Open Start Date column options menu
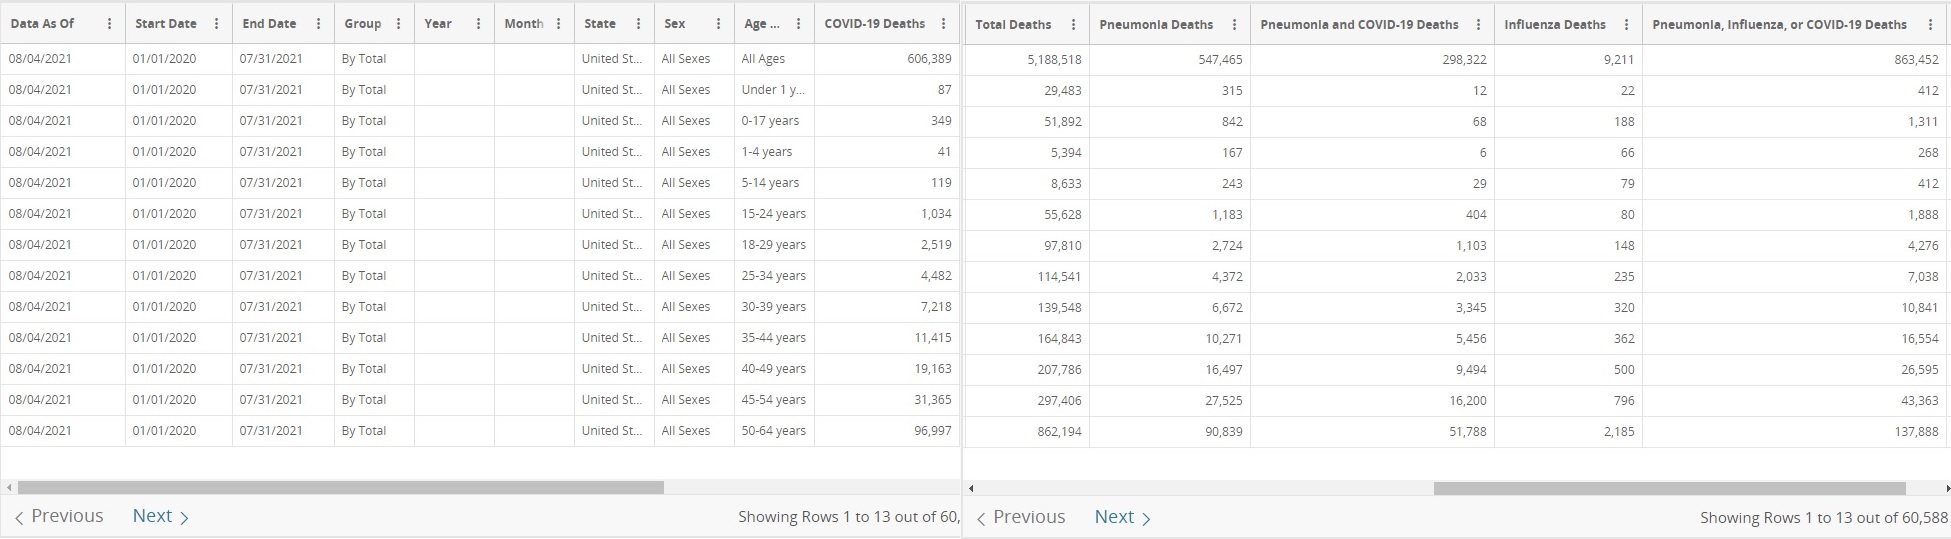This screenshot has height=539, width=1951. [x=216, y=24]
